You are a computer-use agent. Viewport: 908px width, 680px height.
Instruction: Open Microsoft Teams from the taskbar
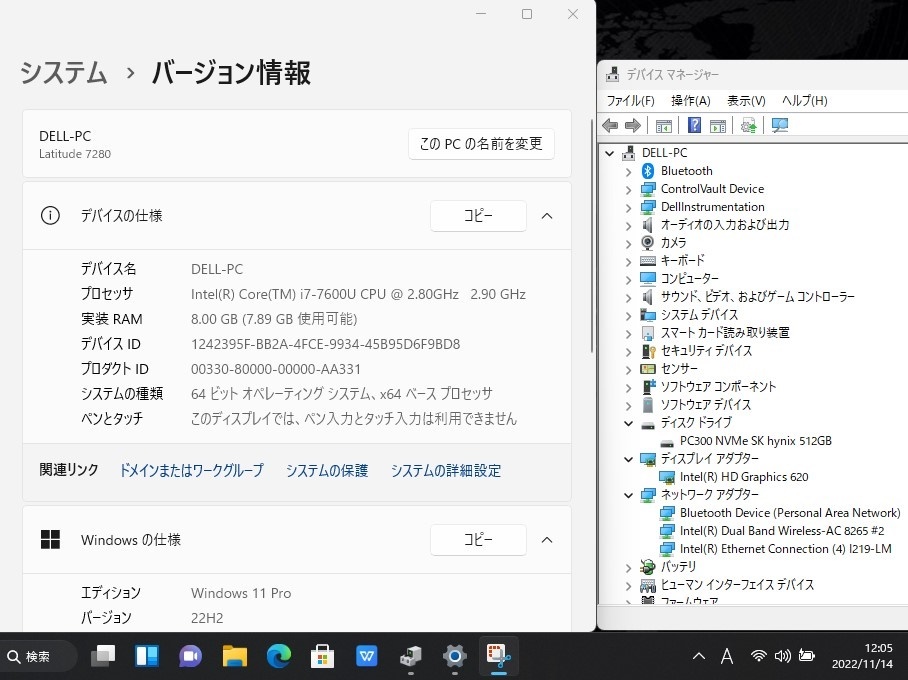190,656
